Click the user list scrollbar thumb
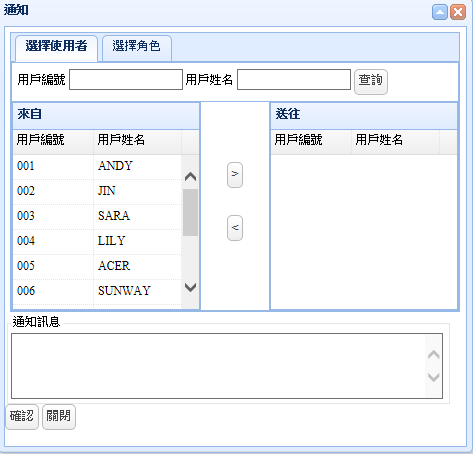473x454 pixels. pyautogui.click(x=190, y=213)
